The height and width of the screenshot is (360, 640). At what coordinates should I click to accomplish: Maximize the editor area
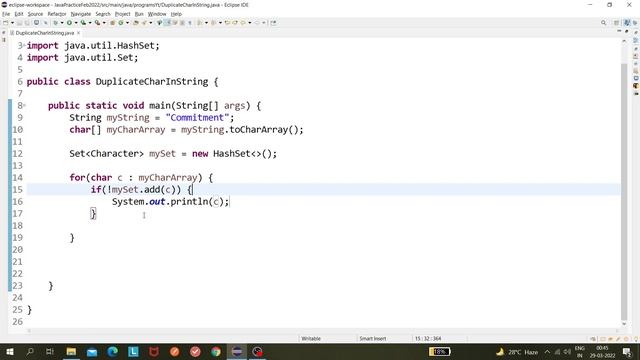tap(627, 31)
